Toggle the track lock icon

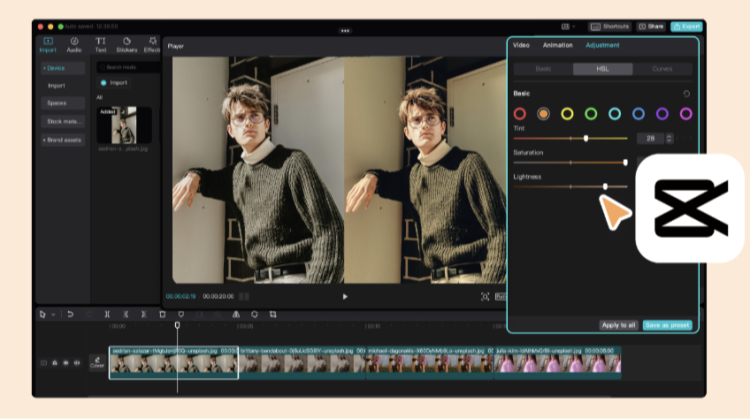(55, 363)
